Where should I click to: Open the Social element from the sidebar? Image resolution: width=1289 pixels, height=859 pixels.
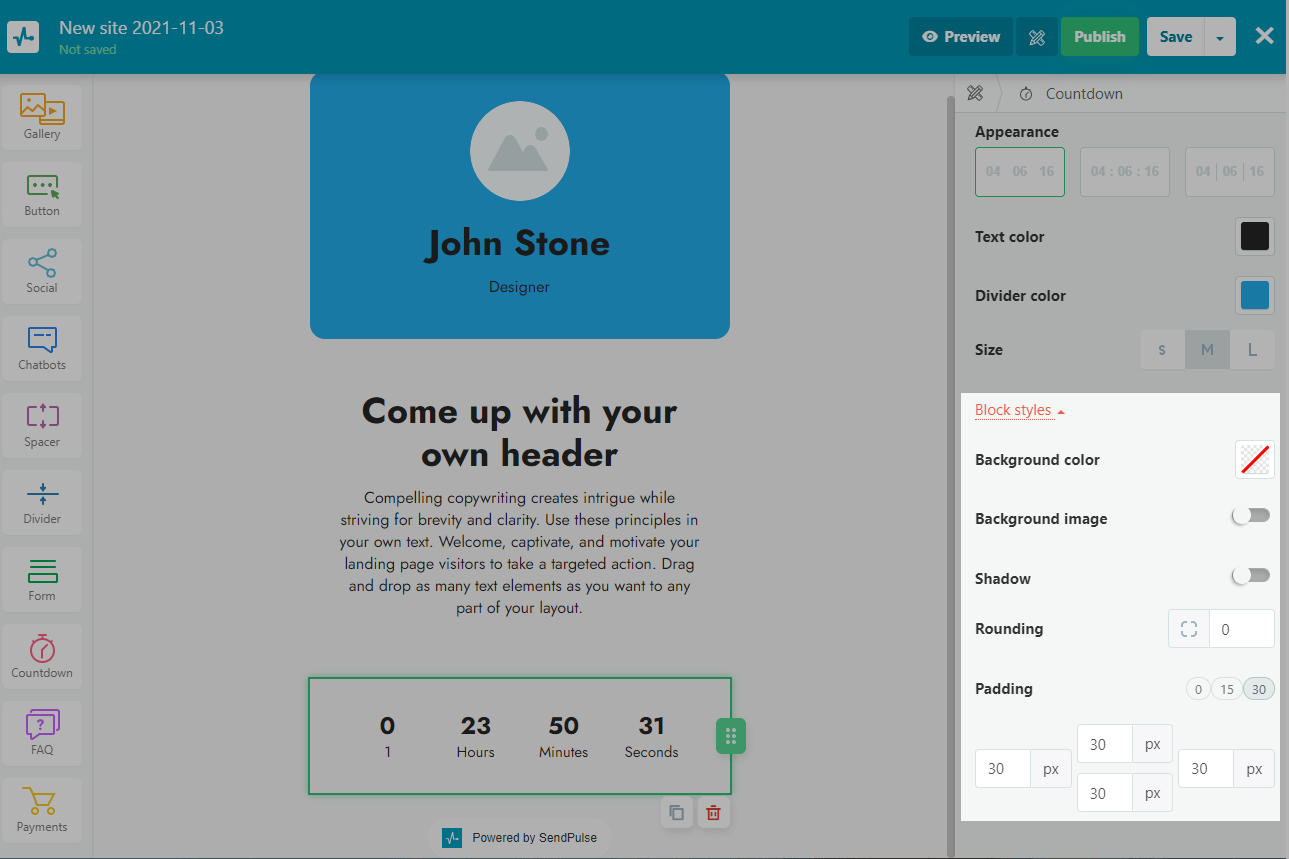[42, 270]
